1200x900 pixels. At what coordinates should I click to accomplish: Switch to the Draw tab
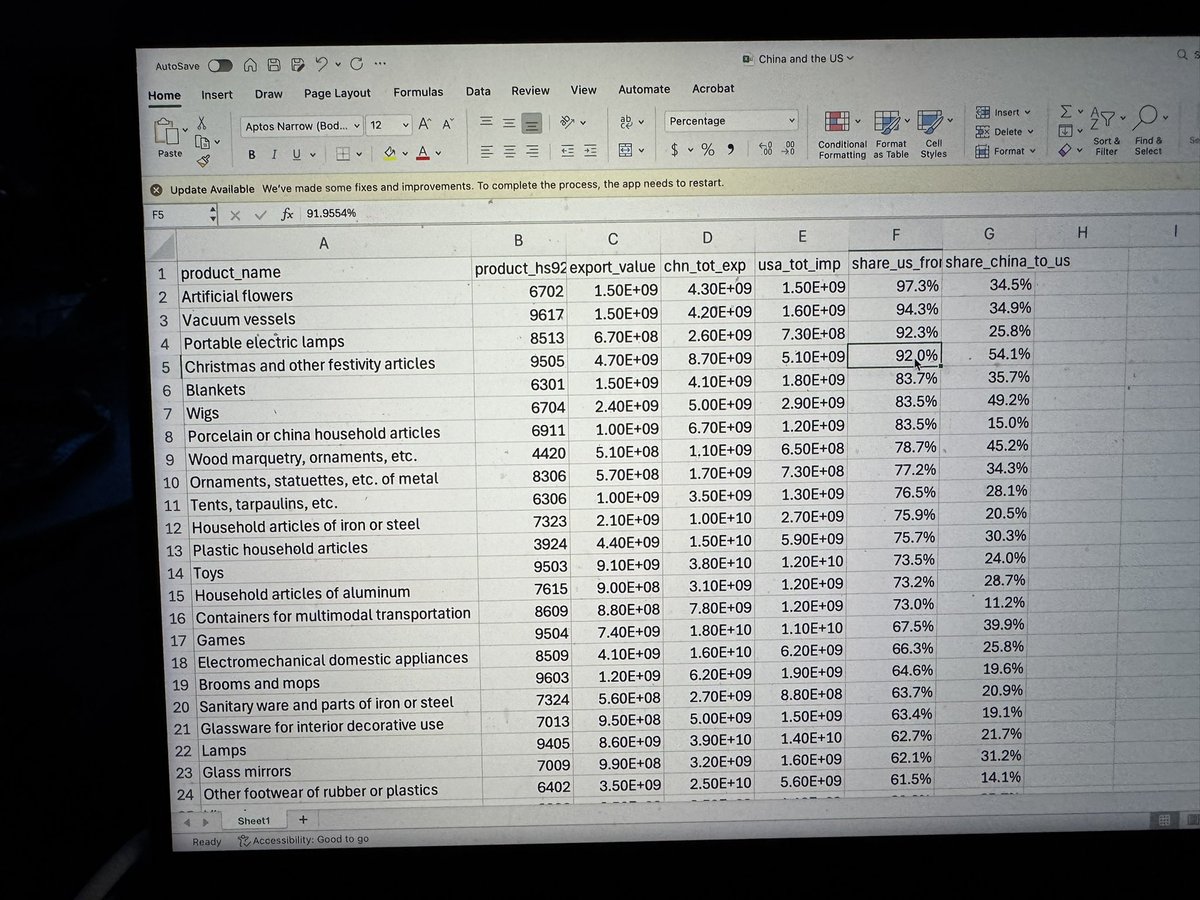[x=268, y=94]
